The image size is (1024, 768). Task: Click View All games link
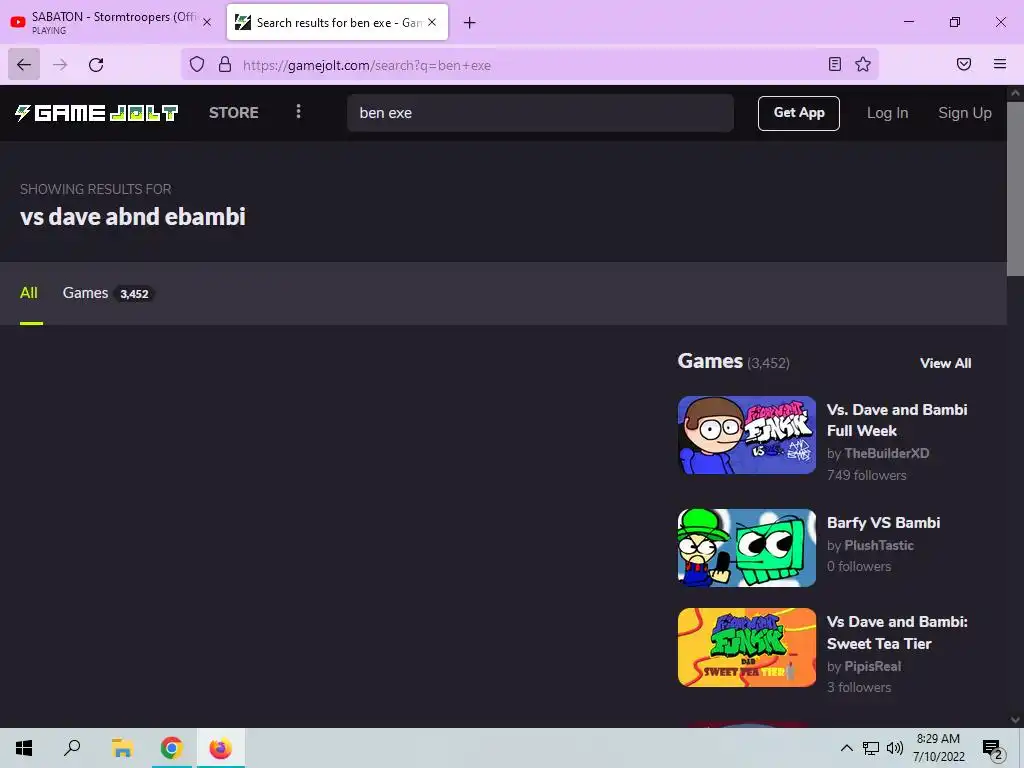[x=946, y=363]
